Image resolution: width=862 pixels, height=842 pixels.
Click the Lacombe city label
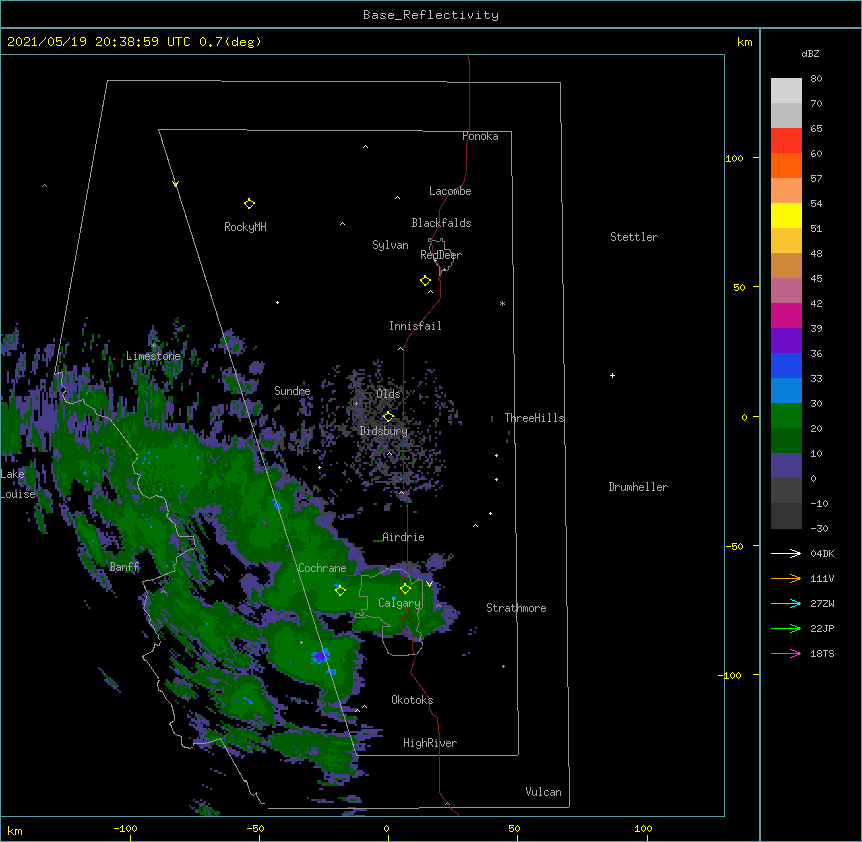click(x=450, y=191)
